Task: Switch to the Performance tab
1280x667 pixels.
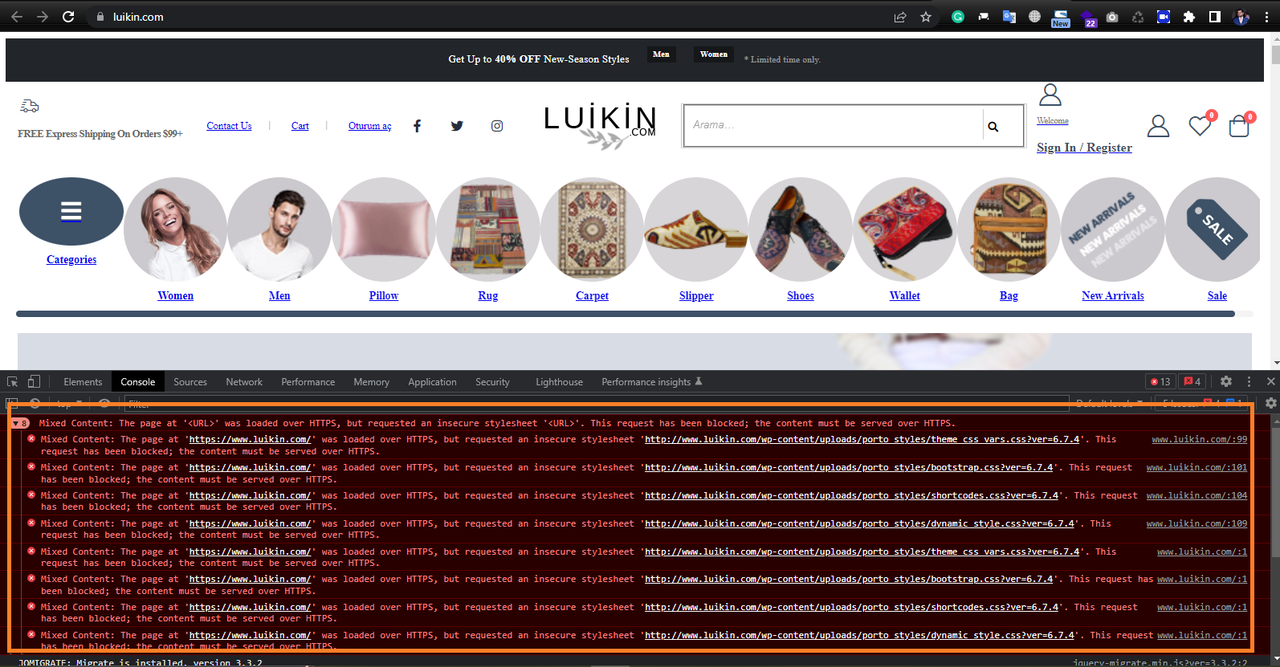Action: click(x=308, y=382)
